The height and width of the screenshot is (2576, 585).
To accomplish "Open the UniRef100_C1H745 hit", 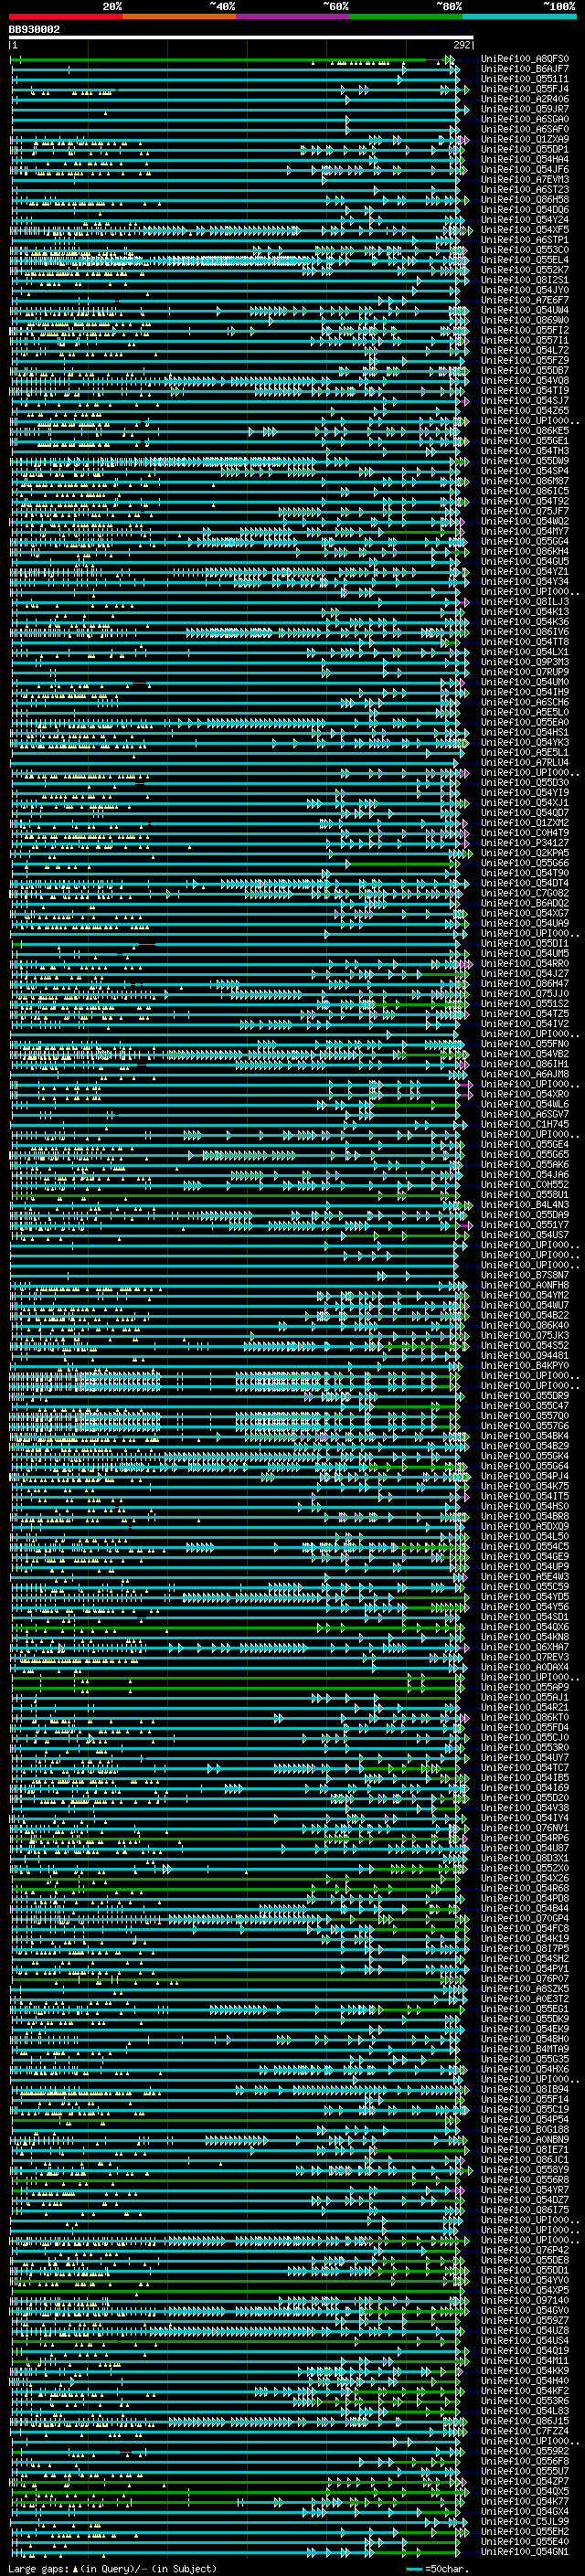I will pyautogui.click(x=525, y=1124).
